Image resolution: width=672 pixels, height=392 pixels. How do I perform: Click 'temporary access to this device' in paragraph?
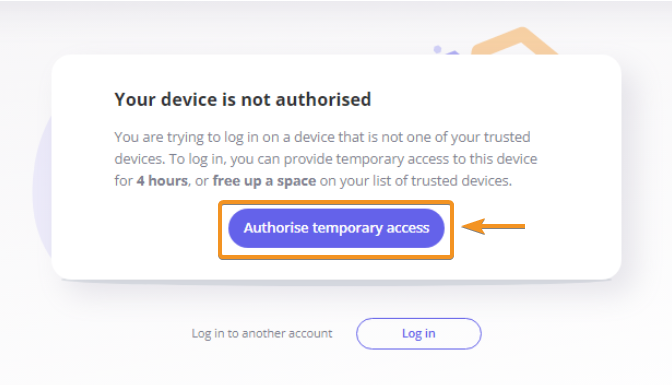pyautogui.click(x=436, y=159)
